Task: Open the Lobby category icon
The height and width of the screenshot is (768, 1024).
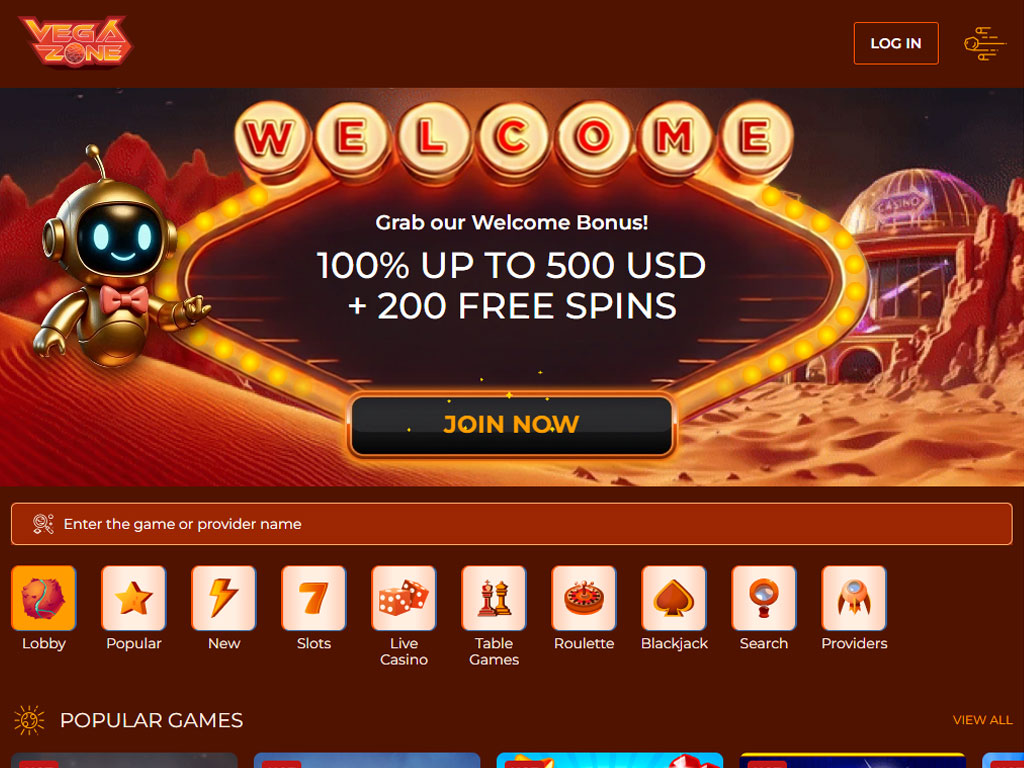Action: (x=44, y=598)
